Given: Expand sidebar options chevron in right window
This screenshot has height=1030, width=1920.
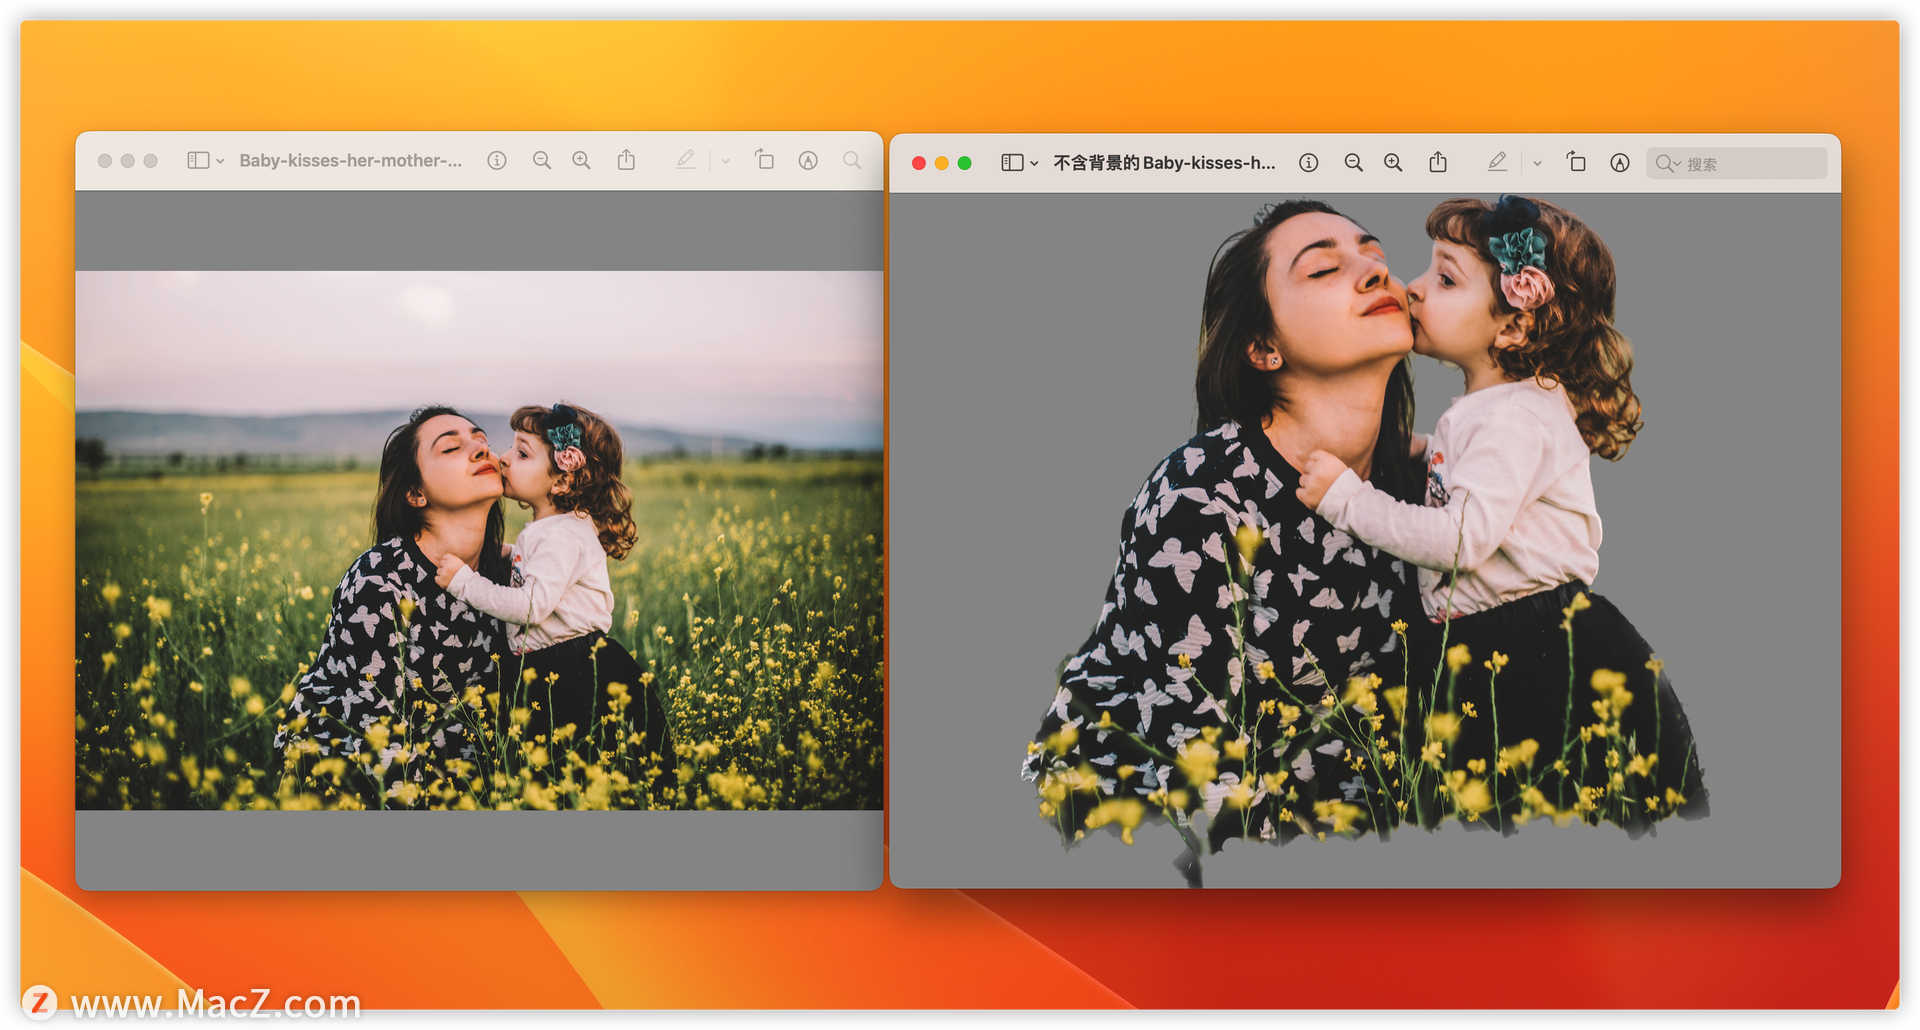Looking at the screenshot, I should click(x=1034, y=163).
